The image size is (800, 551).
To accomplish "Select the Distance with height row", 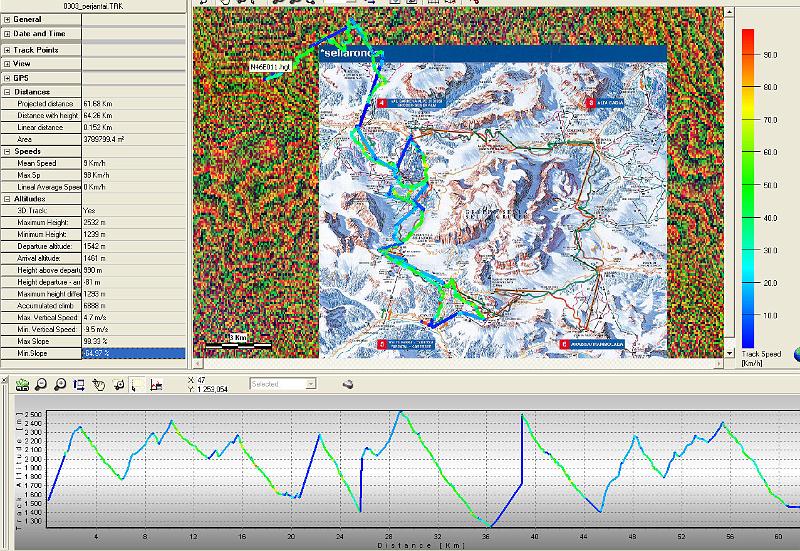I will point(93,116).
